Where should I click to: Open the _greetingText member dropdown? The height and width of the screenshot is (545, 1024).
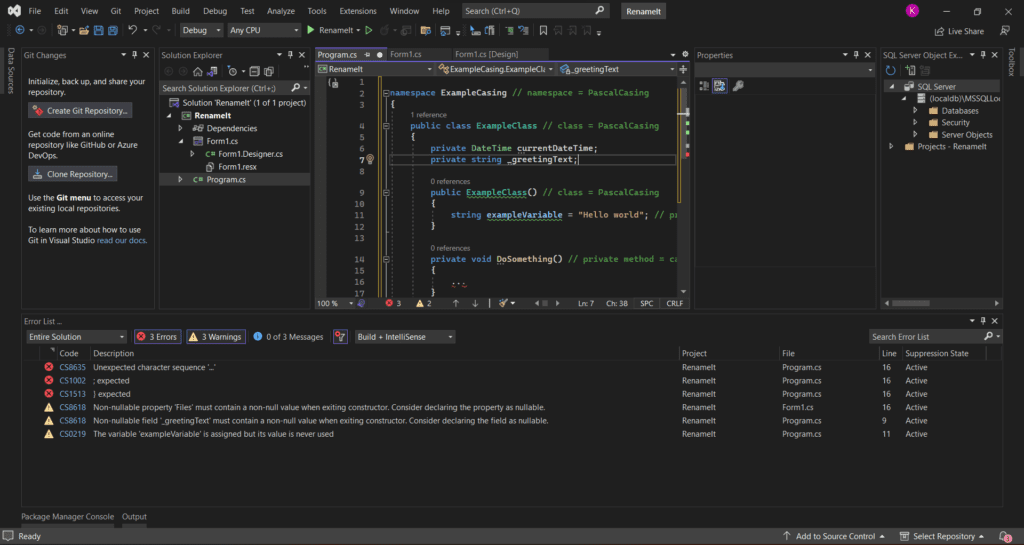pos(616,69)
